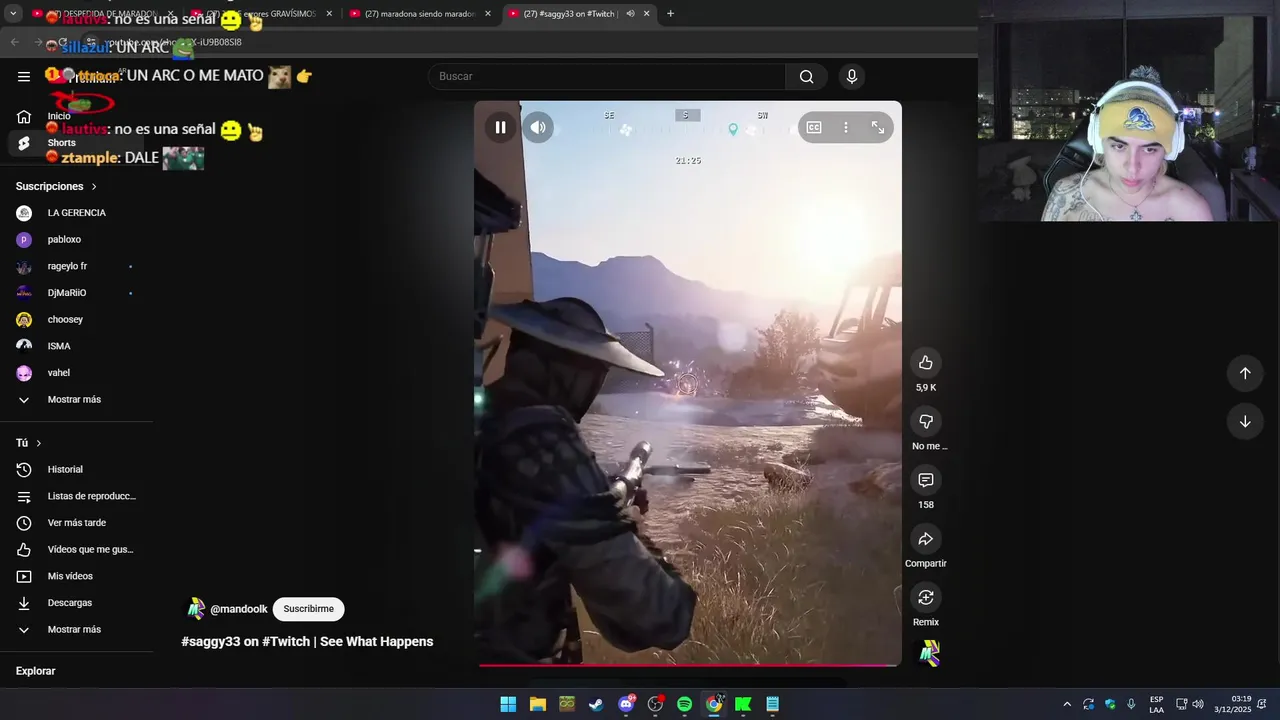Dislike the Short with thumbs down
Viewport: 1280px width, 720px height.
[x=926, y=421]
